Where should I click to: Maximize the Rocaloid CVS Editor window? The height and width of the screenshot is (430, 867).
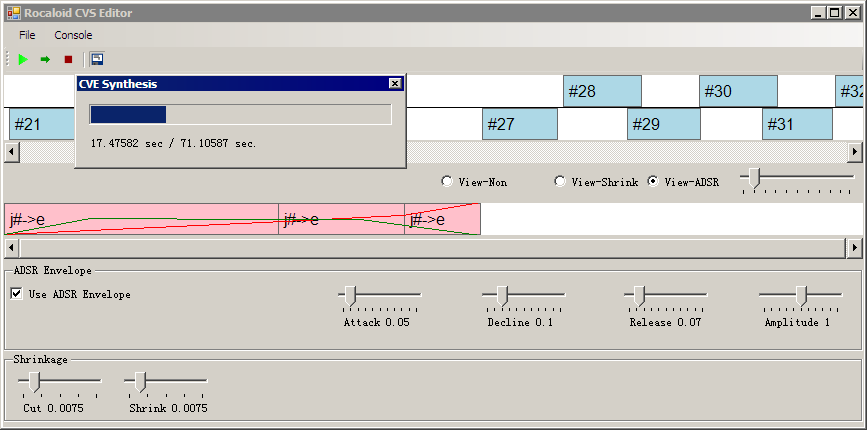point(835,13)
